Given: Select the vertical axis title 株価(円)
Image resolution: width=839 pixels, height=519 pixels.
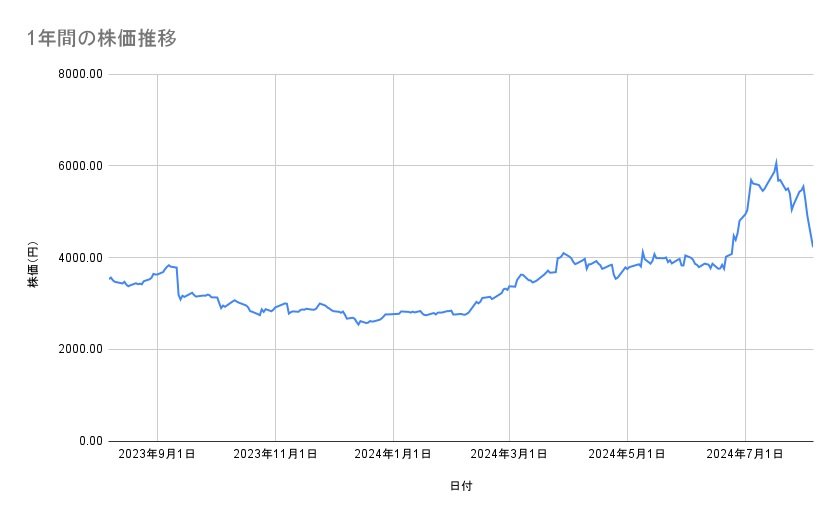Looking at the screenshot, I should tap(33, 267).
